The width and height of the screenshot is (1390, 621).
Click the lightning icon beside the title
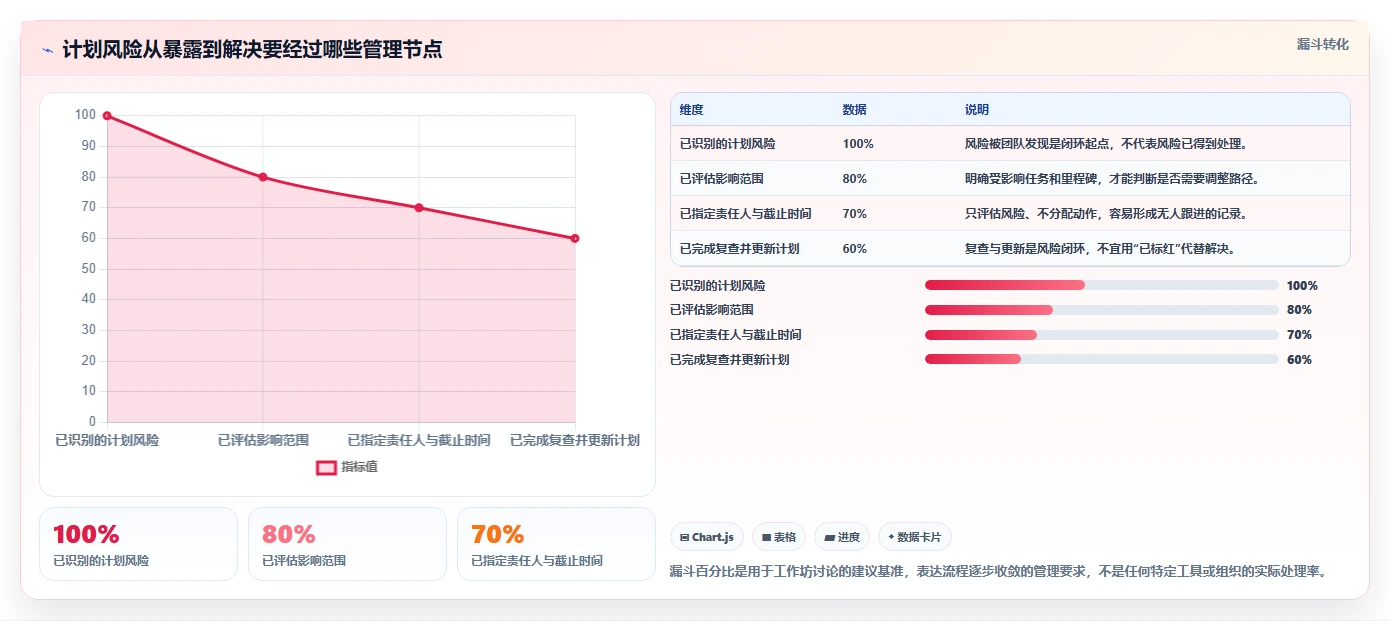click(47, 50)
